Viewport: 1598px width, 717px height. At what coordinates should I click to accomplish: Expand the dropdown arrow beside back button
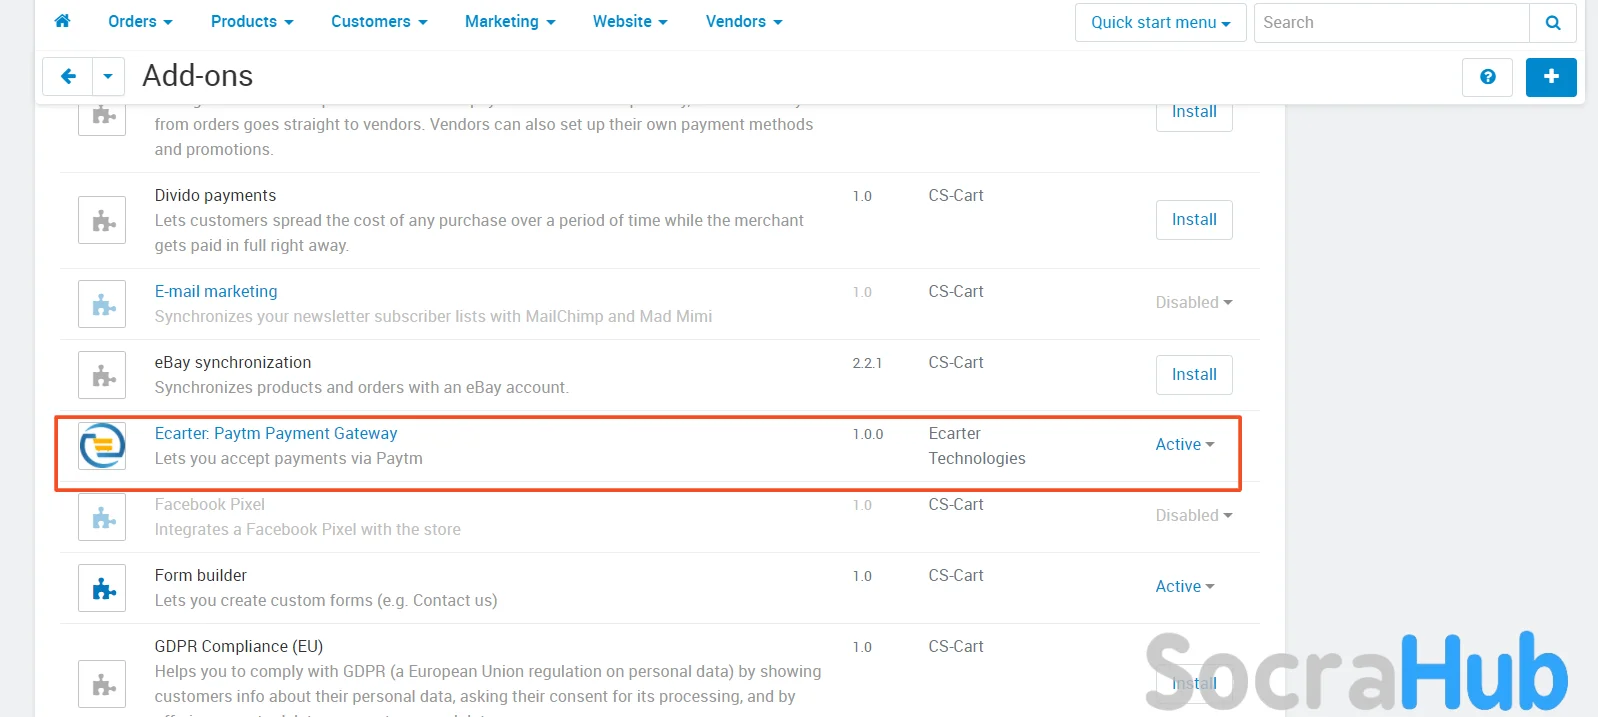click(108, 76)
